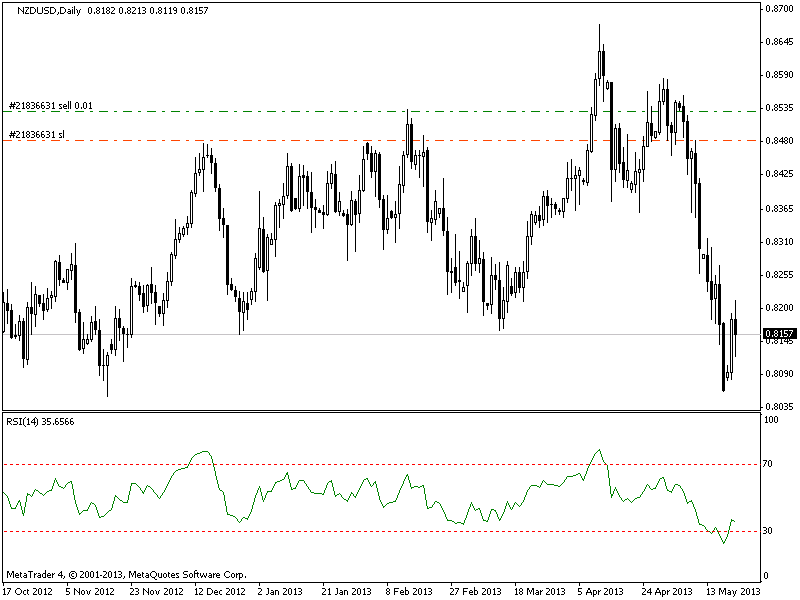The height and width of the screenshot is (600, 800).
Task: Click the 0.8090 price scale value
Action: [x=780, y=374]
